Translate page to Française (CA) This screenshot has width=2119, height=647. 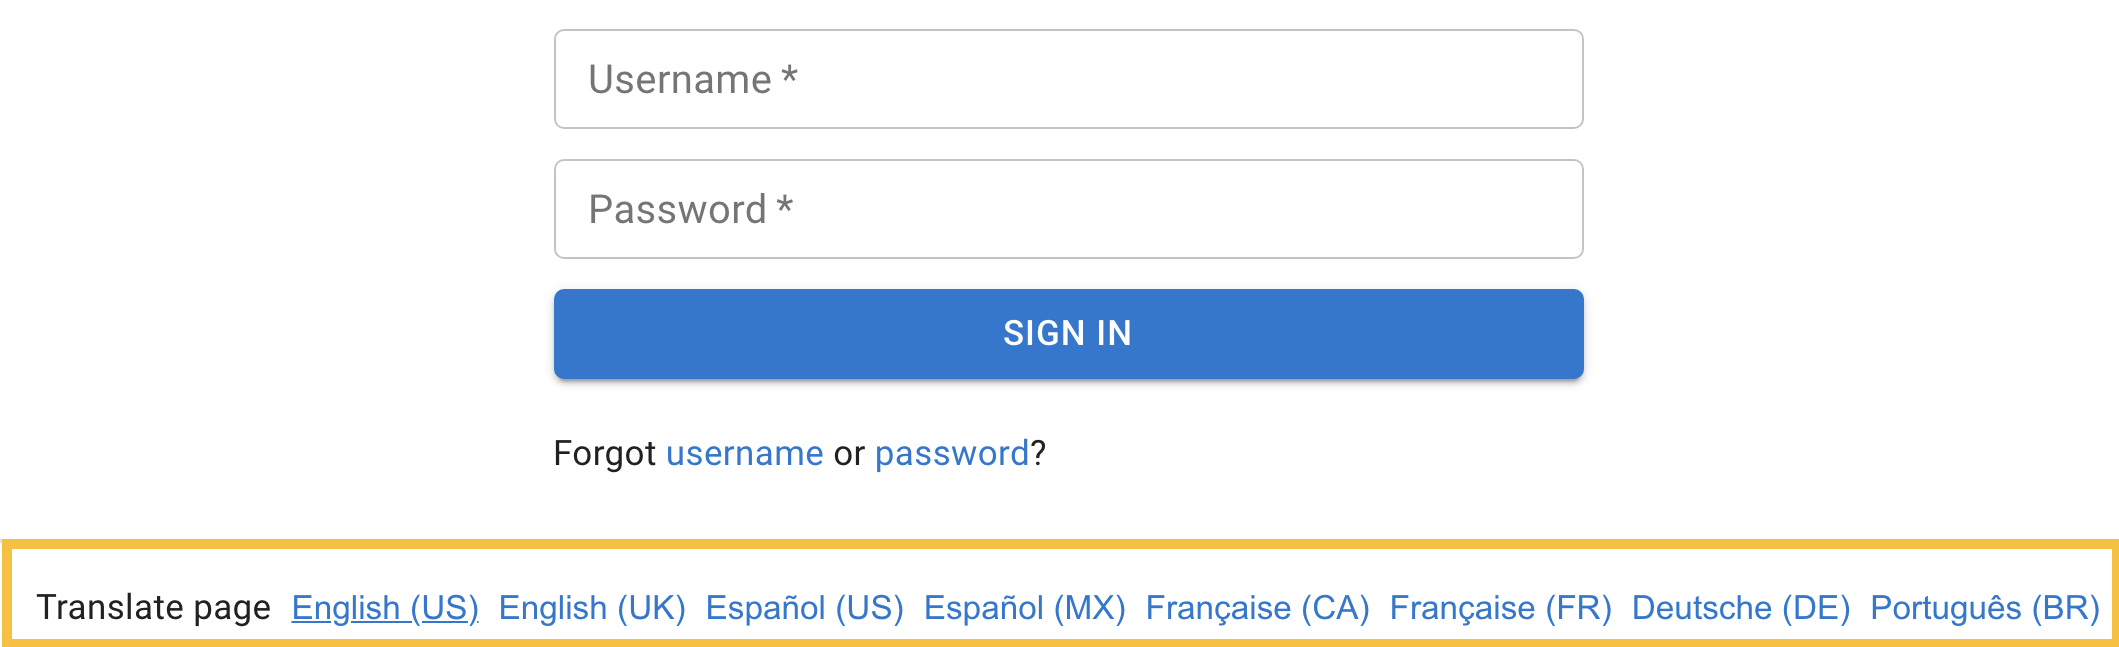[1257, 608]
